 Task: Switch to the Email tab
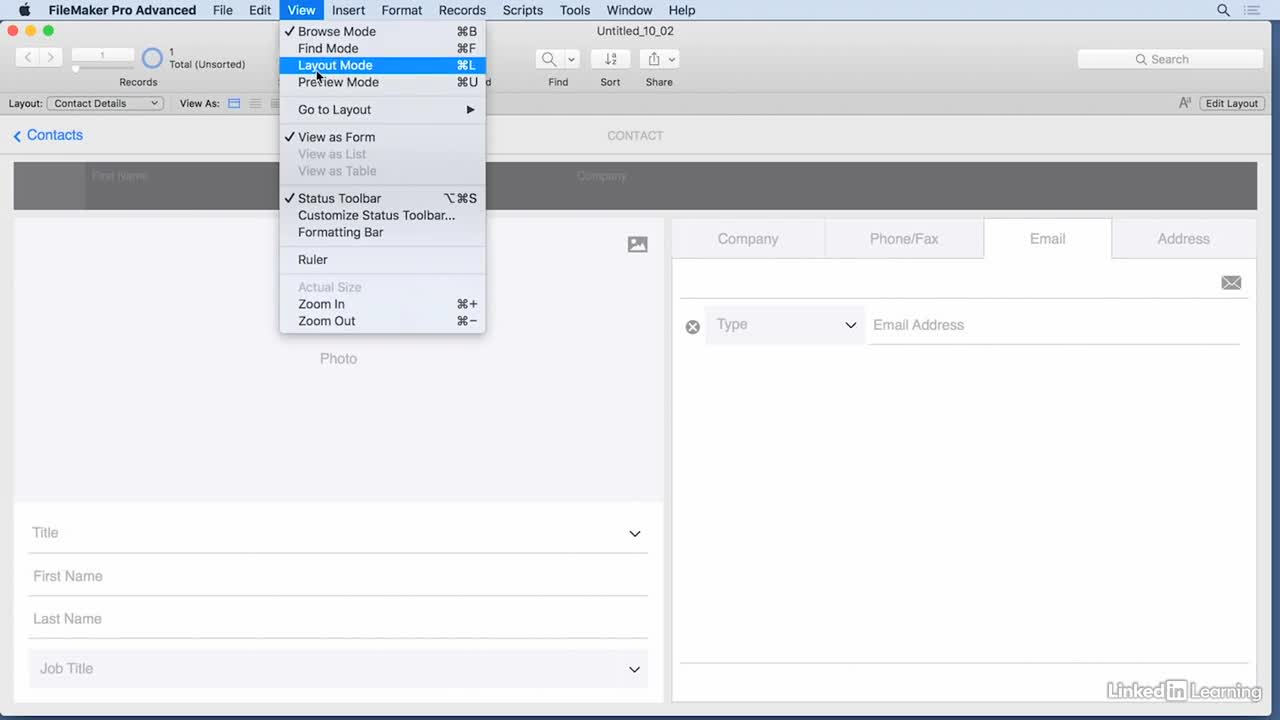[1047, 239]
